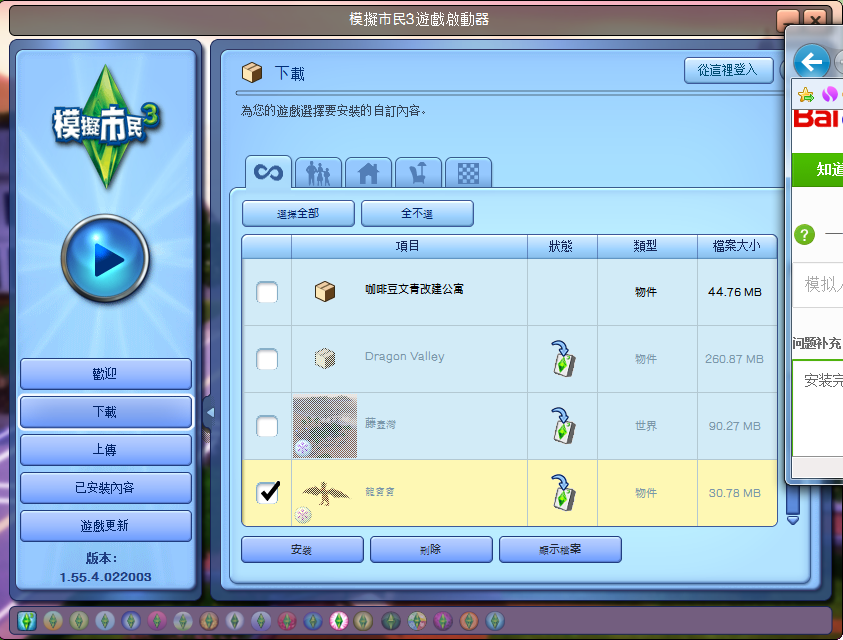This screenshot has height=640, width=843.
Task: Click the first base game icon in bottom bar
Action: pos(28,620)
